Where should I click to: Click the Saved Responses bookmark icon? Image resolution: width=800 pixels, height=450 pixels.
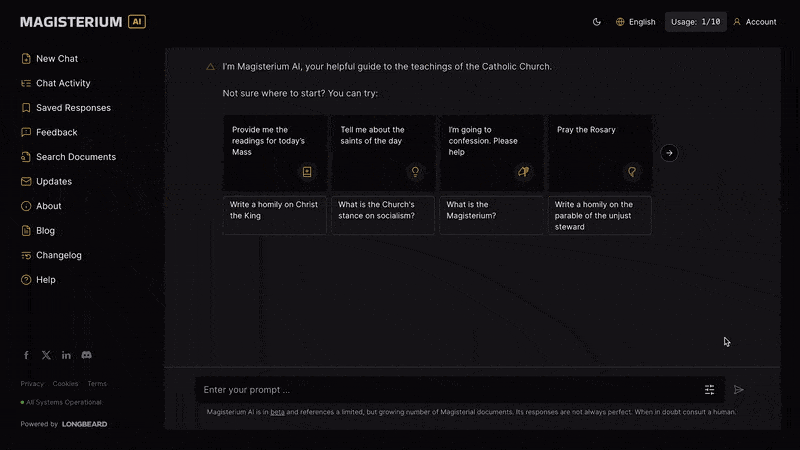(26, 108)
